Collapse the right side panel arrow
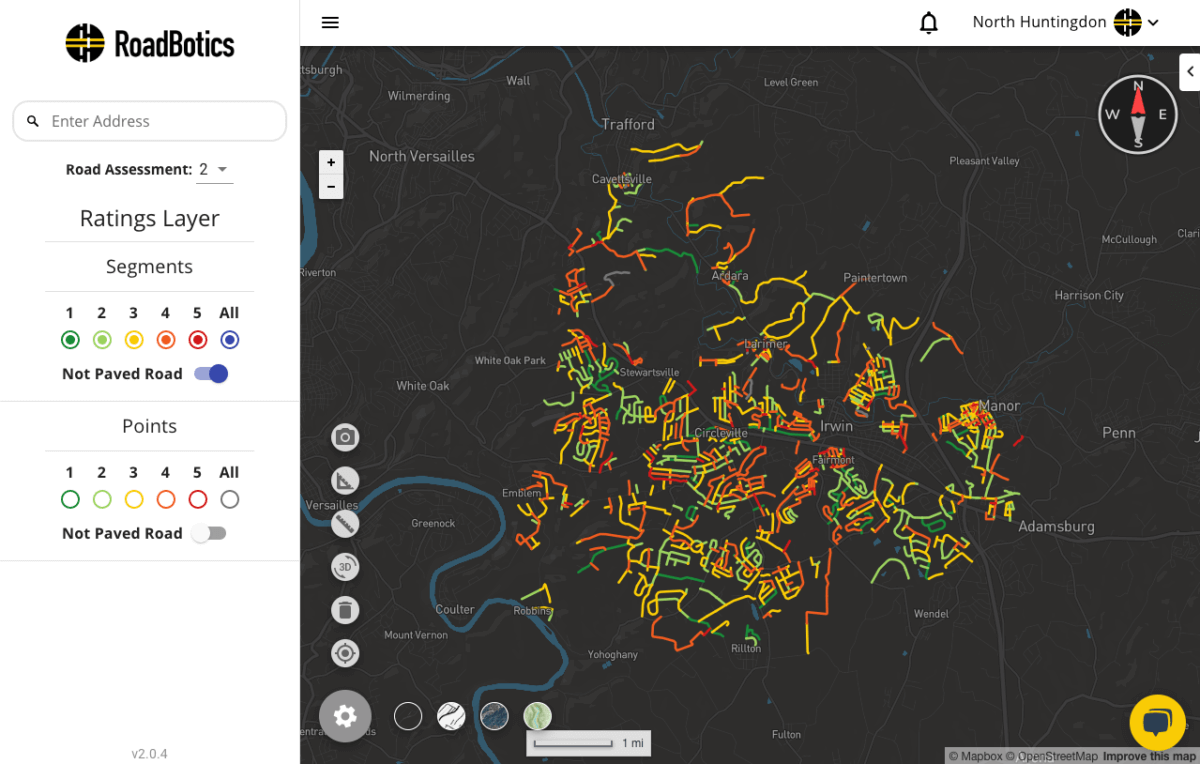 [1190, 71]
